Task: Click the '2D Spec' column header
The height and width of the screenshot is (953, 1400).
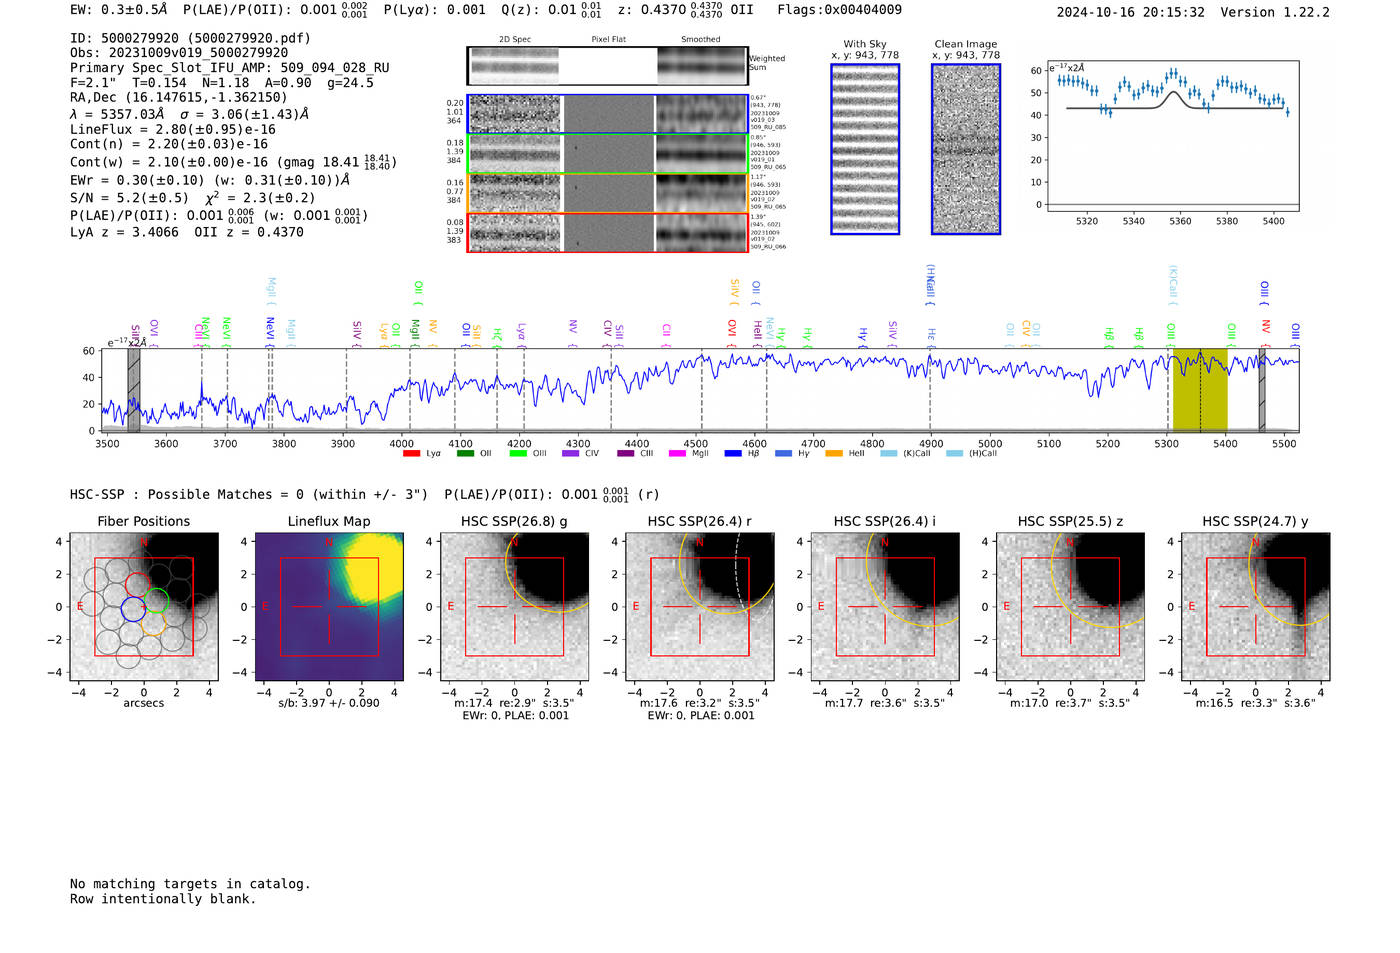Action: pos(515,39)
